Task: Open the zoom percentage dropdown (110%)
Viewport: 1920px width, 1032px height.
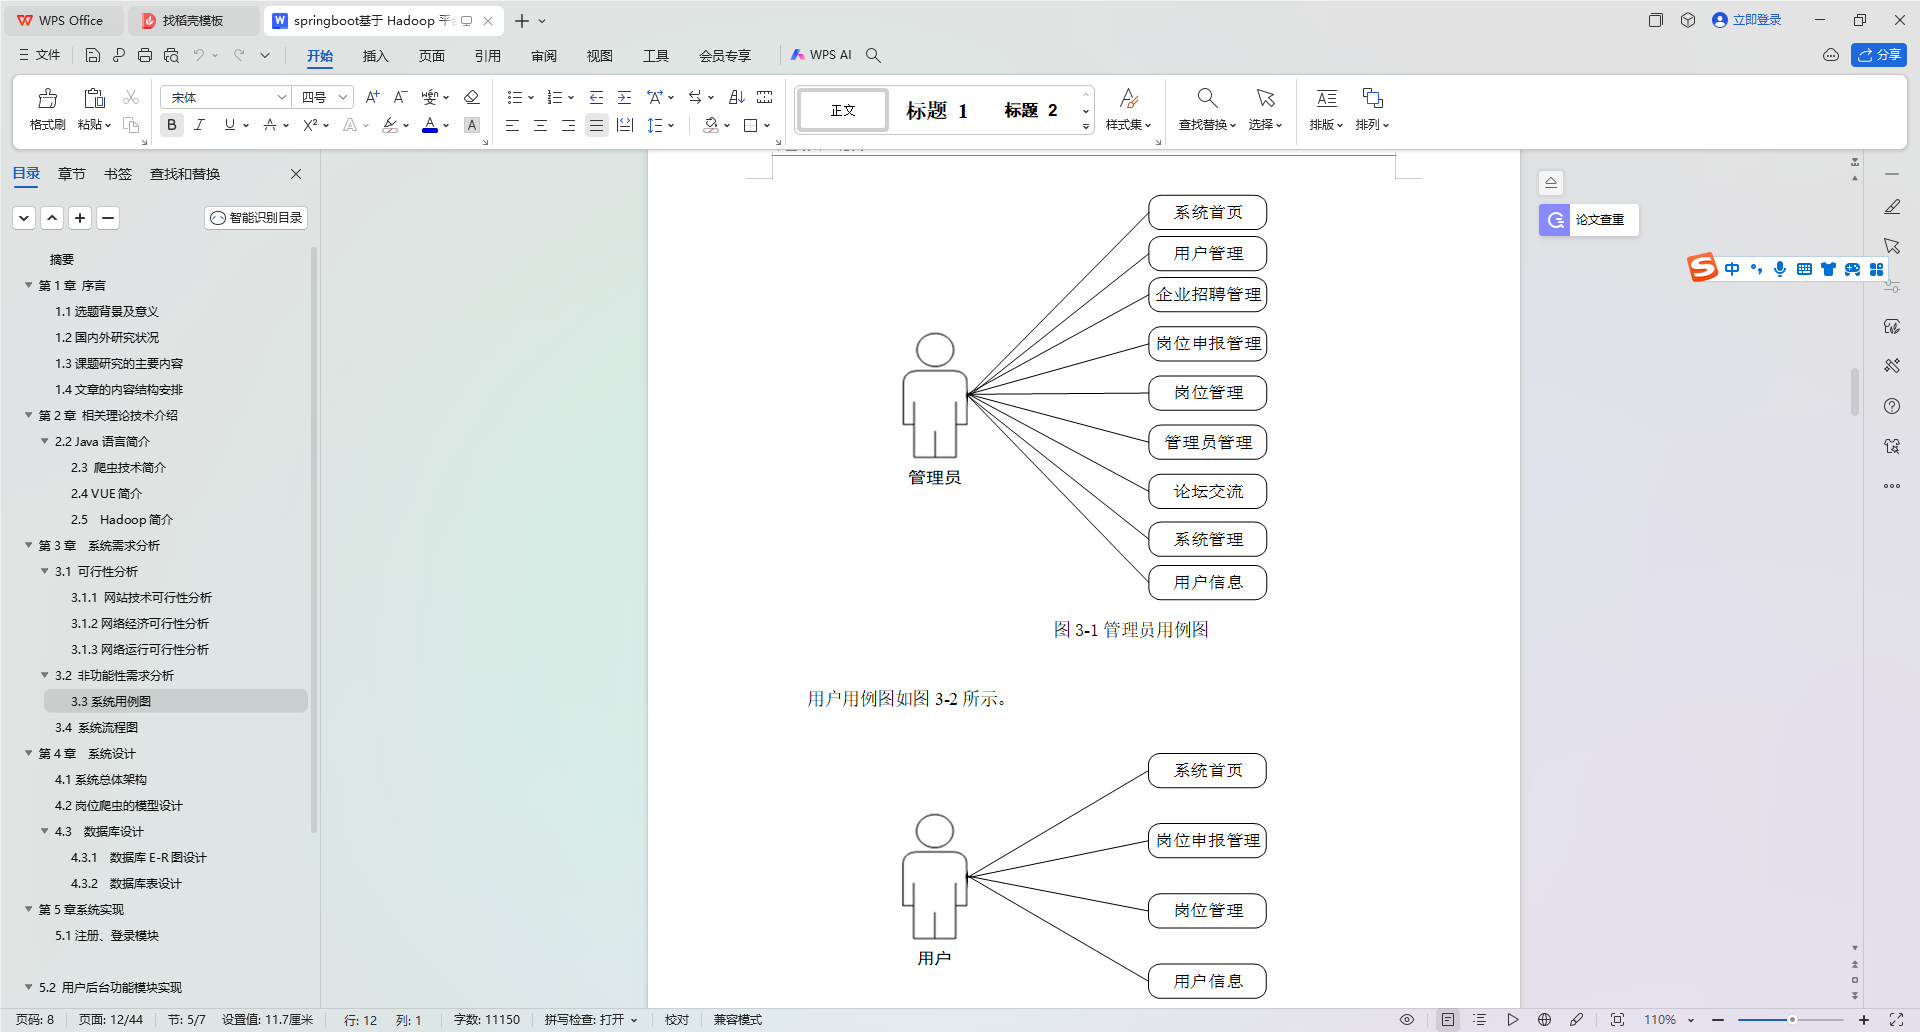Action: coord(1691,1020)
